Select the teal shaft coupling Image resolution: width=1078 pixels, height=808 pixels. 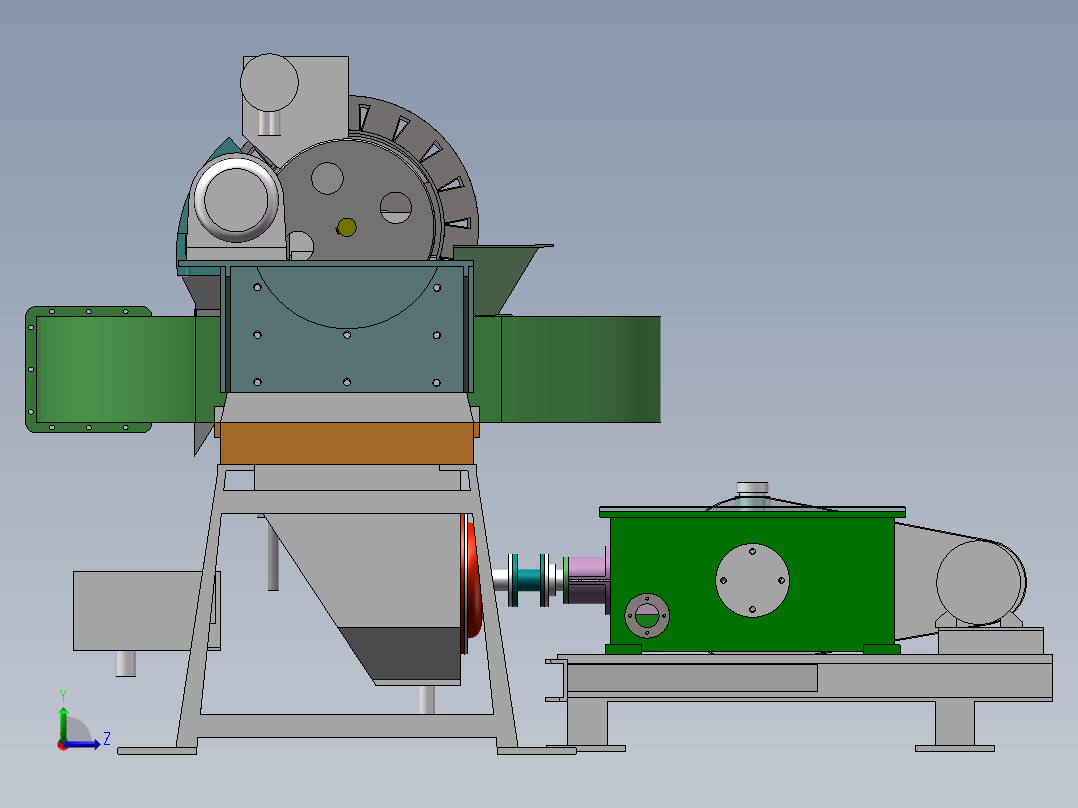(x=529, y=579)
